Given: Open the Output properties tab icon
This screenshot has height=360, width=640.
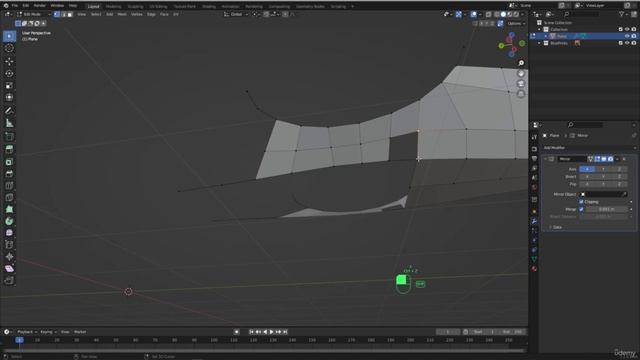Looking at the screenshot, I should coord(534,158).
